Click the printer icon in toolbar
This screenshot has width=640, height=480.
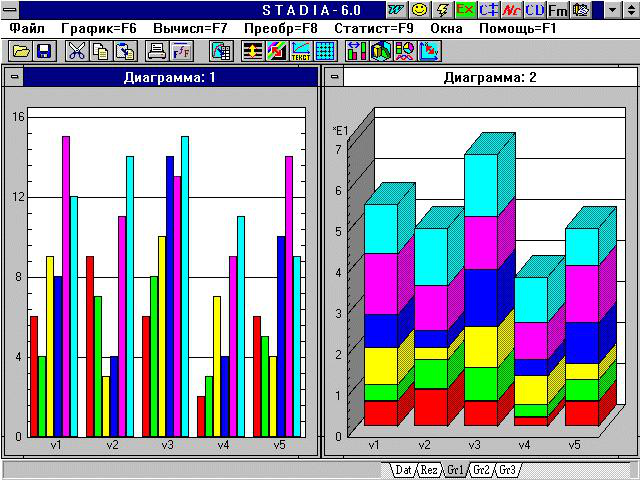point(157,51)
